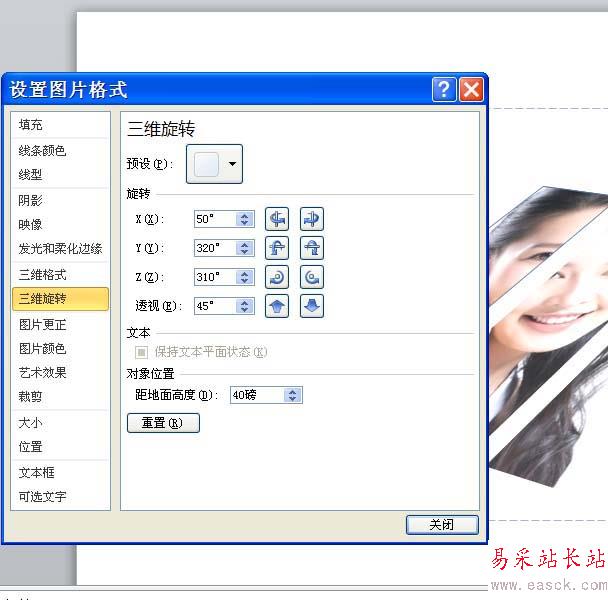This screenshot has height=600, width=608.
Task: Click the 关闭 close button
Action: click(442, 525)
